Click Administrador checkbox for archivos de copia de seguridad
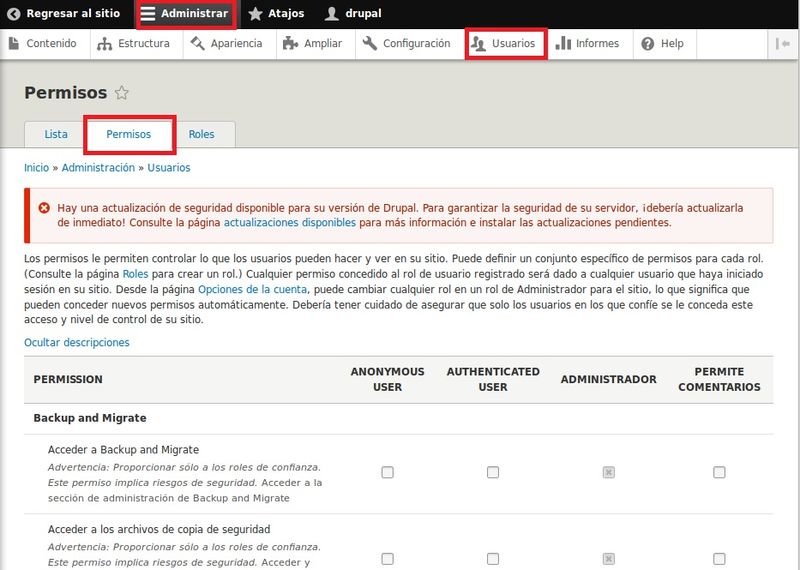Screen dimensions: 800x570 click(x=609, y=559)
